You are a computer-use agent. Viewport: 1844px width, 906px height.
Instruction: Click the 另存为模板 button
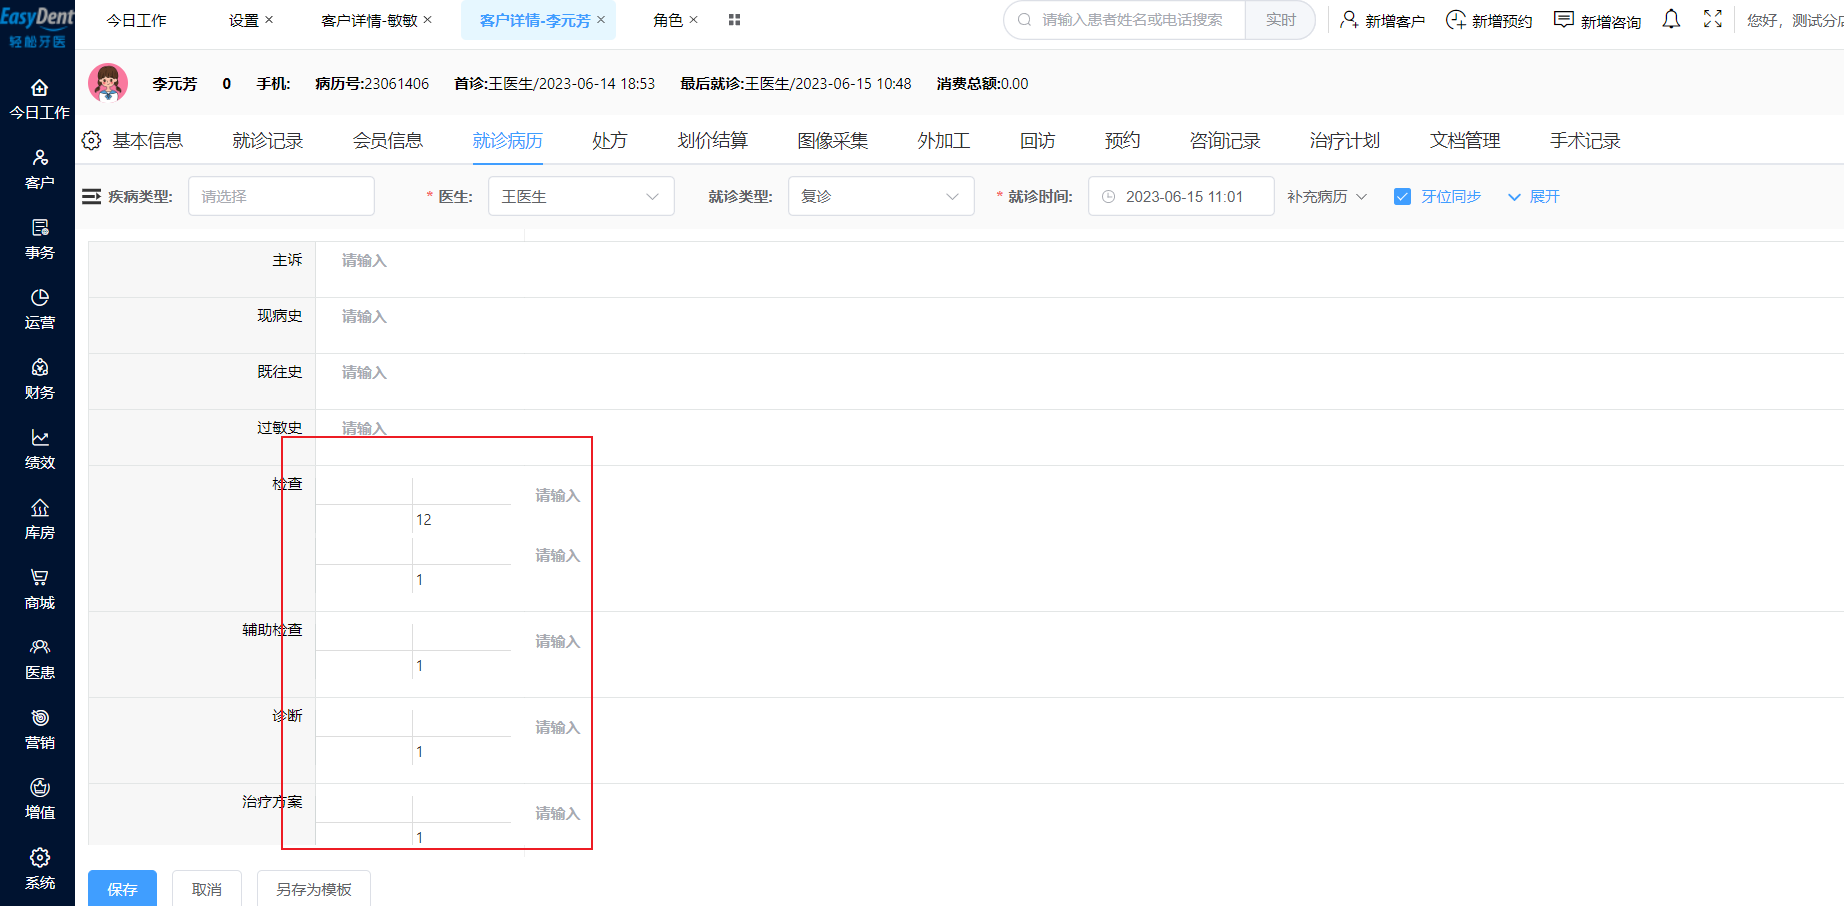click(314, 888)
